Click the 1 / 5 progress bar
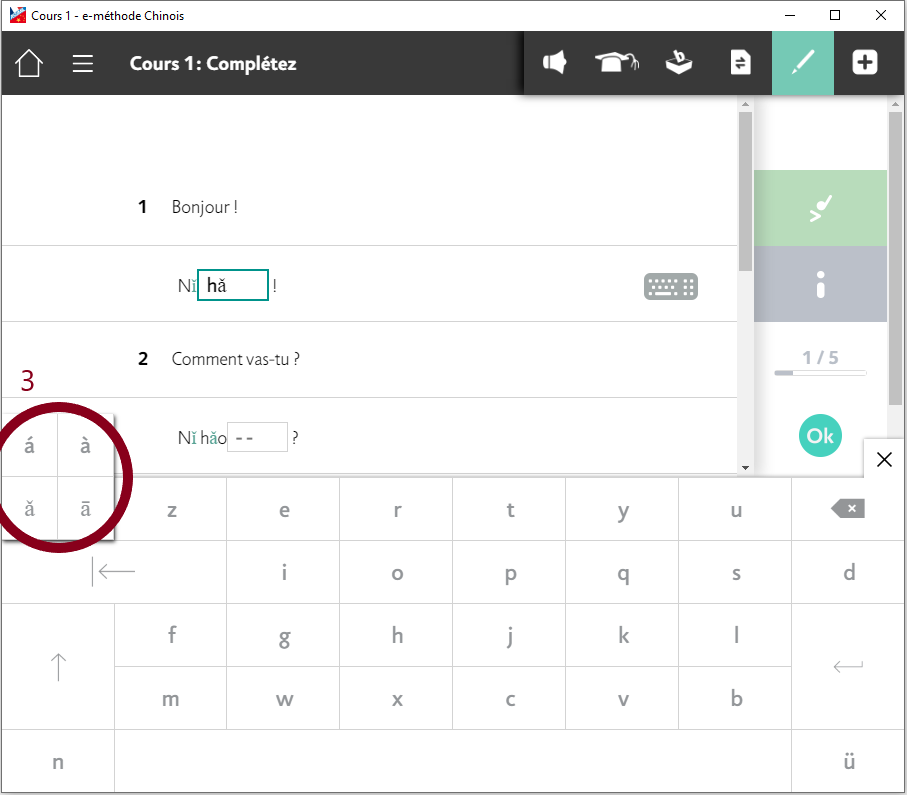 point(820,372)
